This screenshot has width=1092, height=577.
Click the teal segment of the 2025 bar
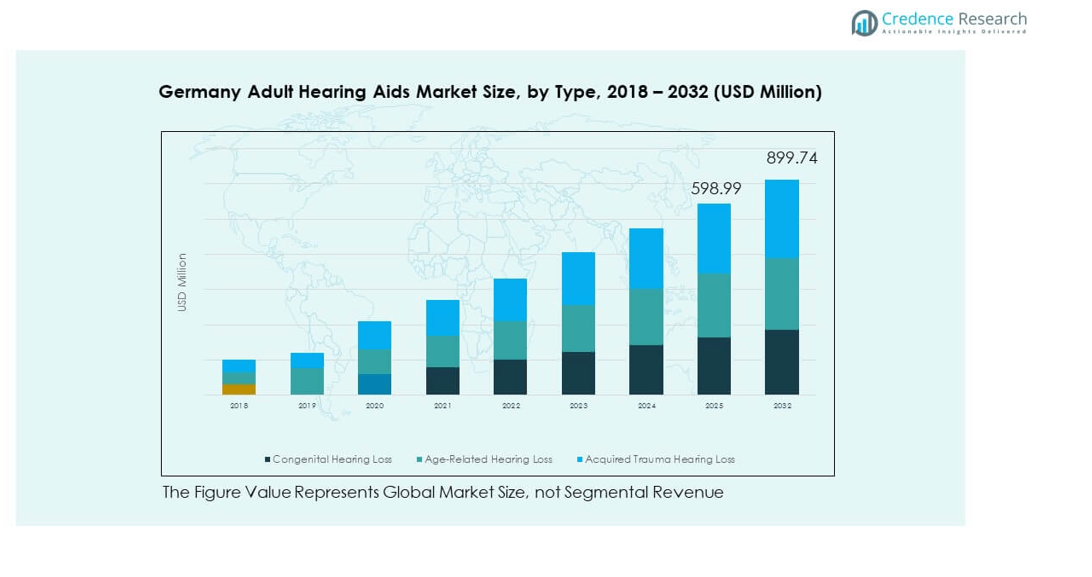click(x=714, y=306)
